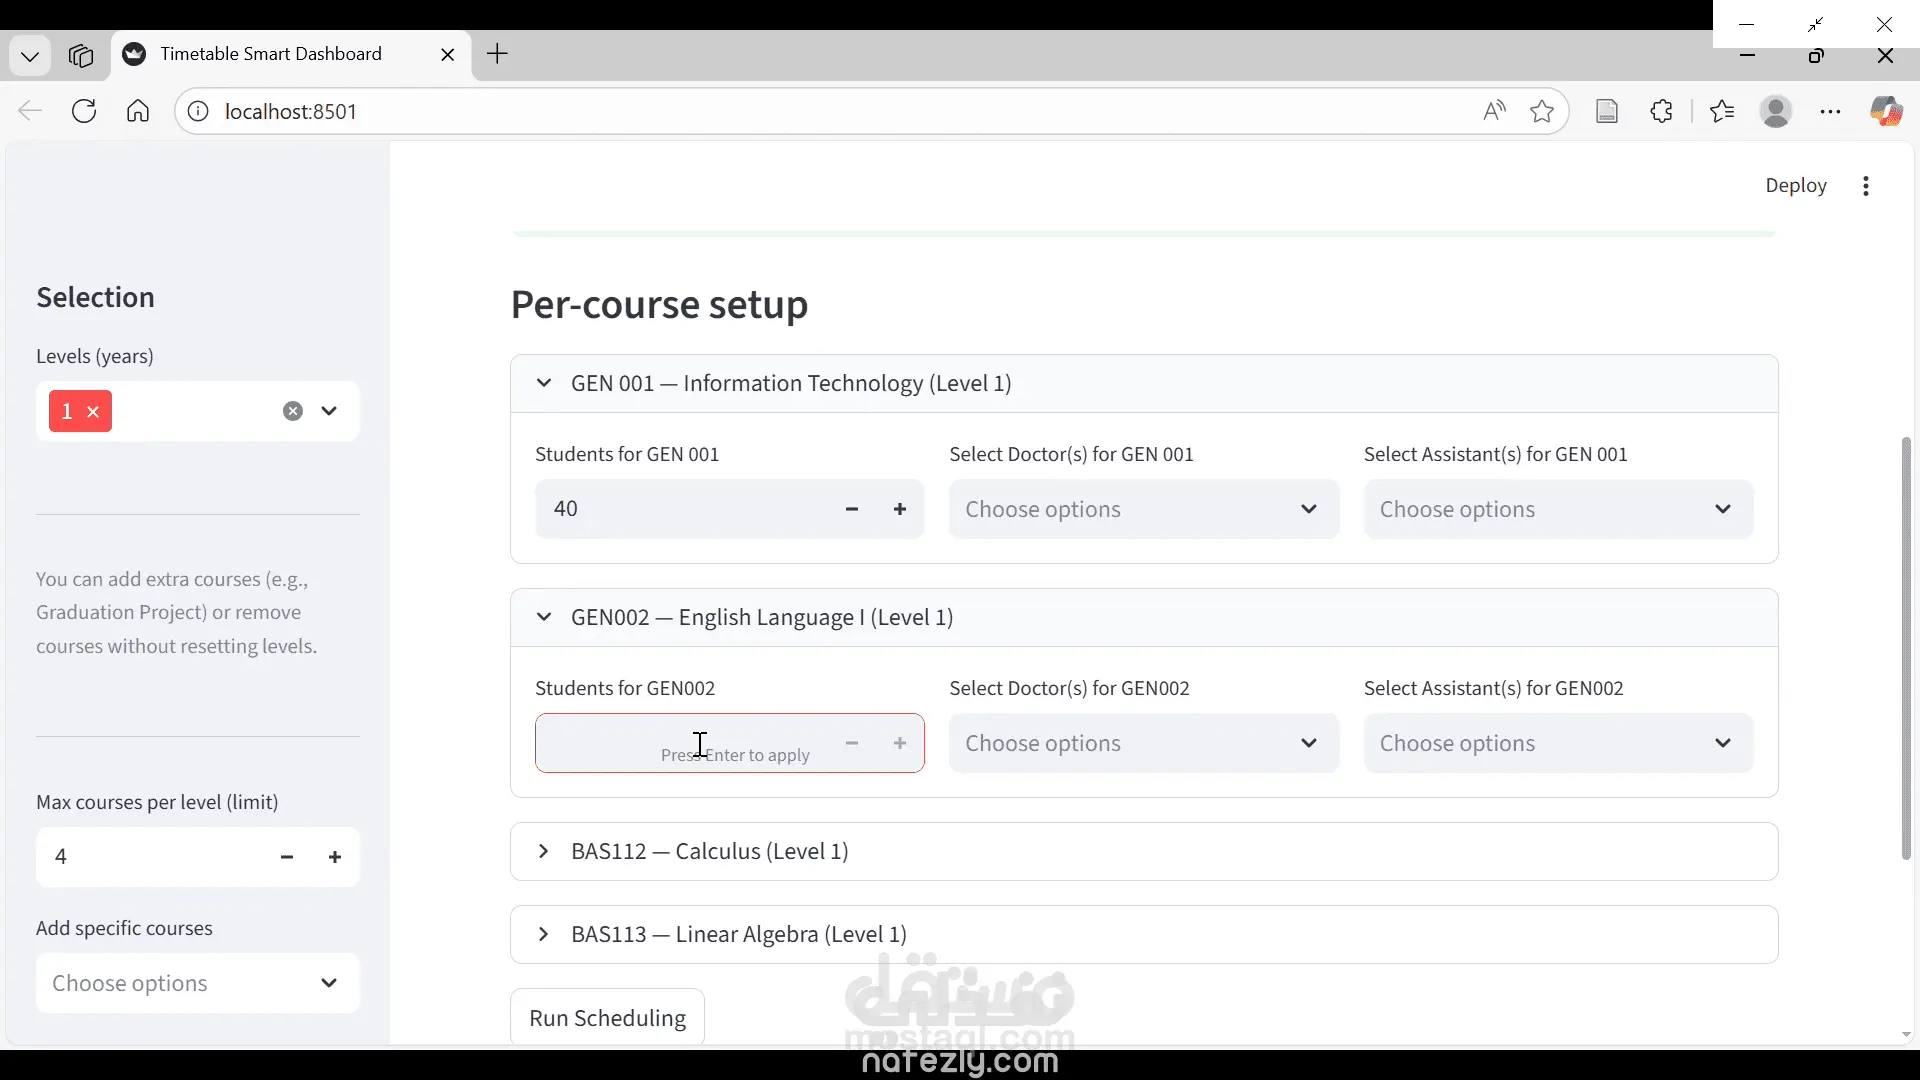1920x1080 pixels.
Task: Increase students for GEN 001
Action: [900, 509]
